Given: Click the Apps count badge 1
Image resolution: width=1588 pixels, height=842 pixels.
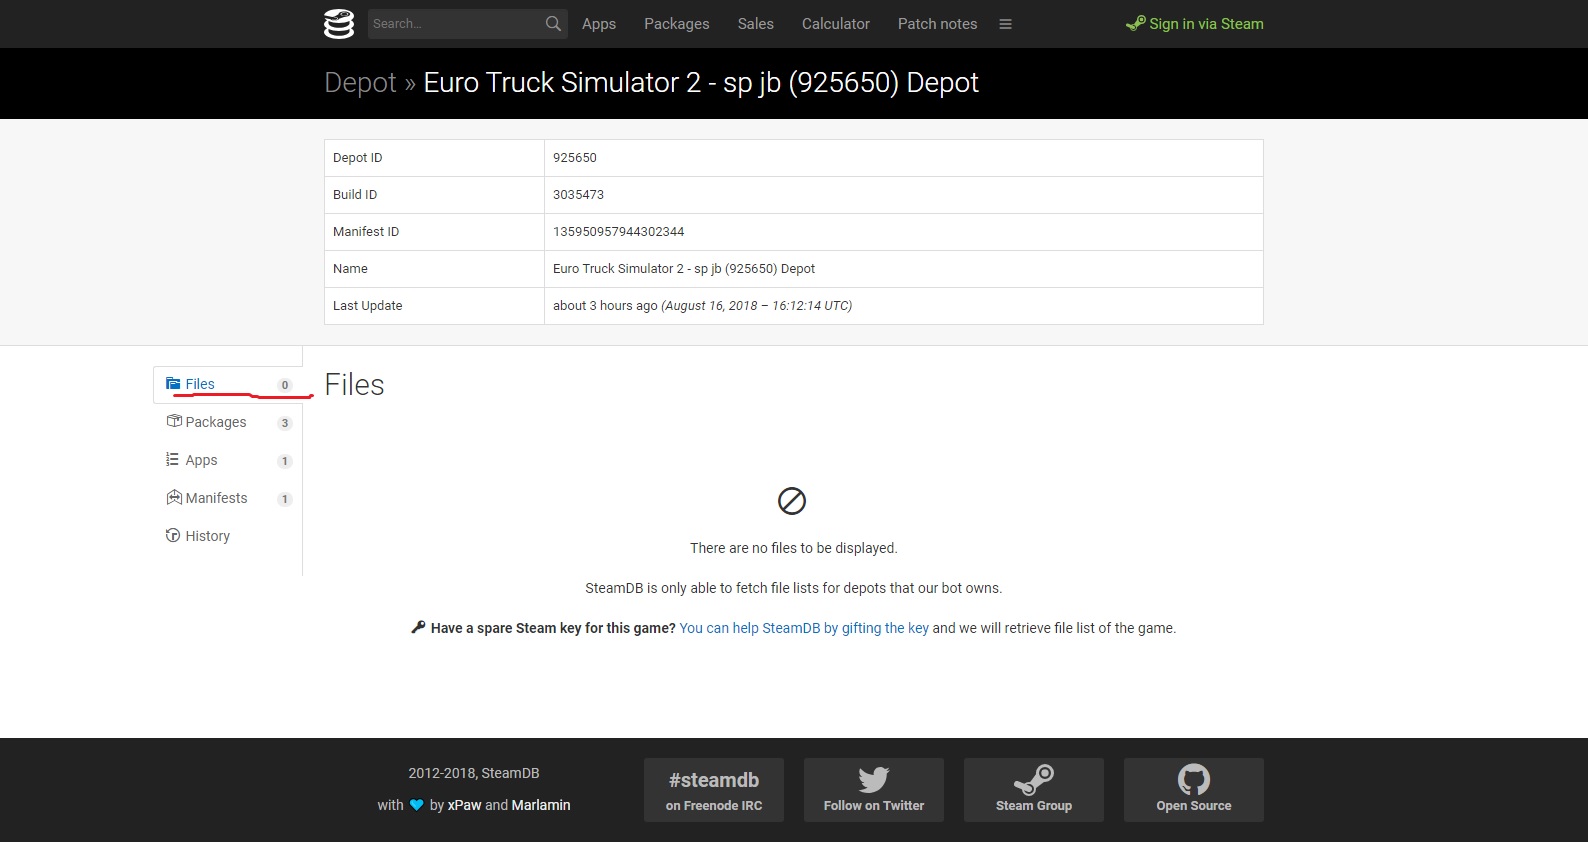Looking at the screenshot, I should click(x=285, y=461).
